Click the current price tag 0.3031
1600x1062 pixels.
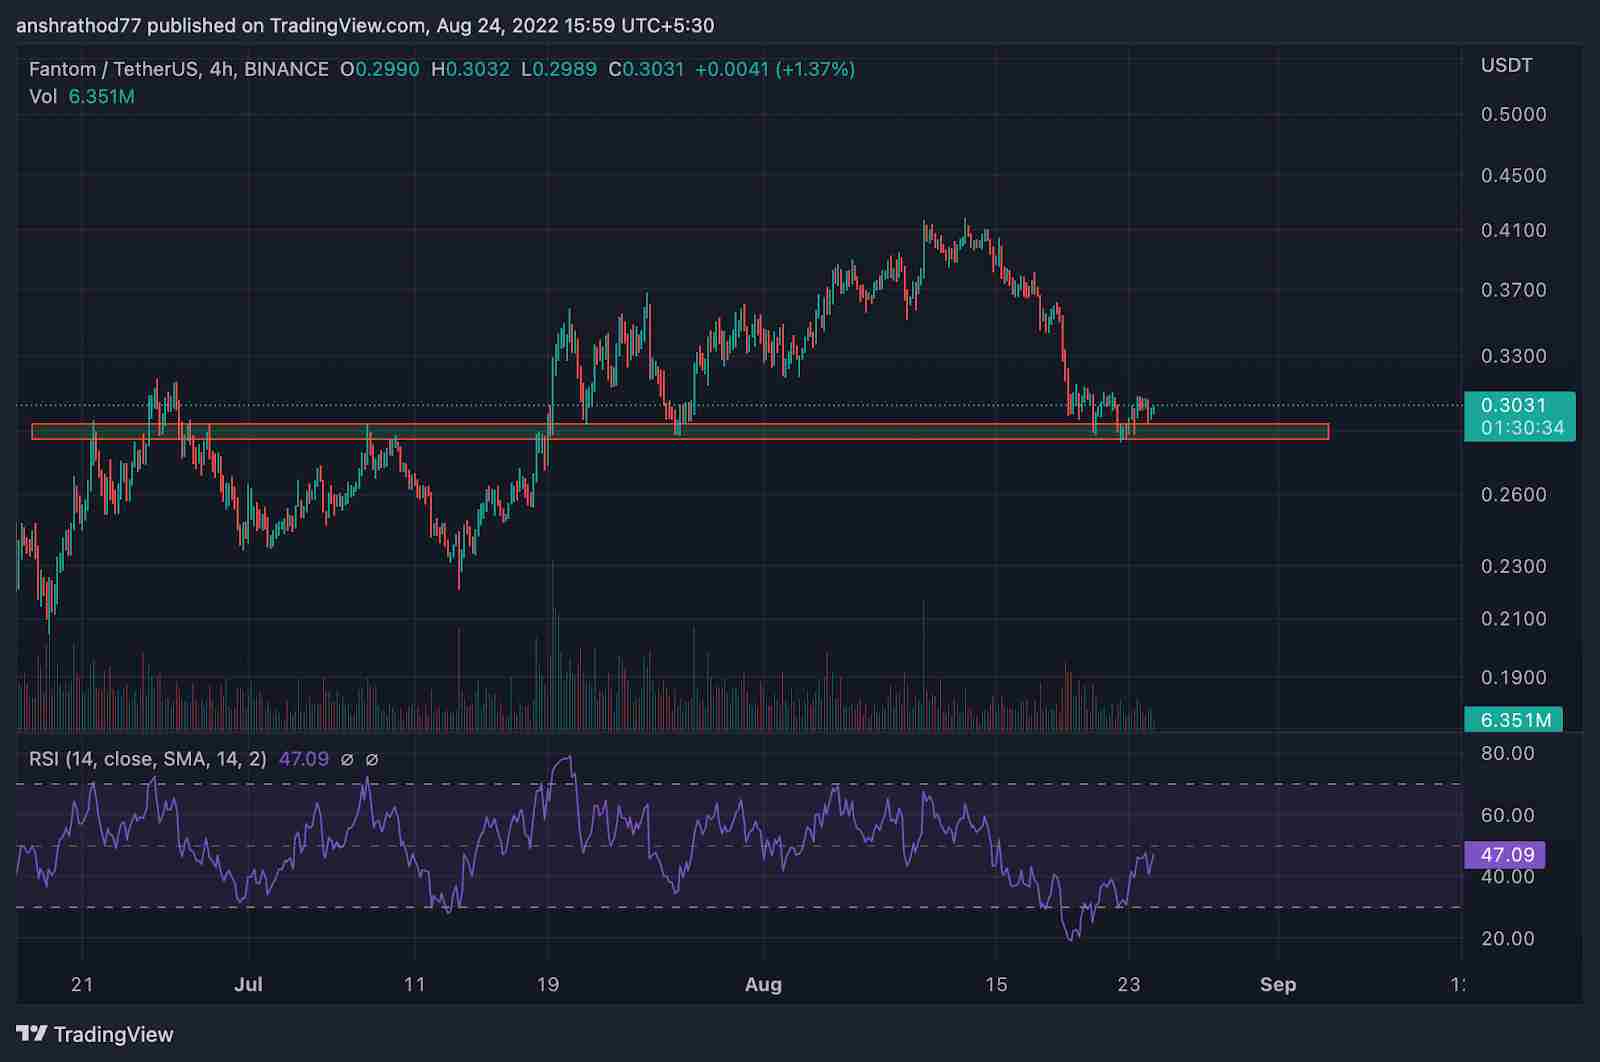point(1519,416)
